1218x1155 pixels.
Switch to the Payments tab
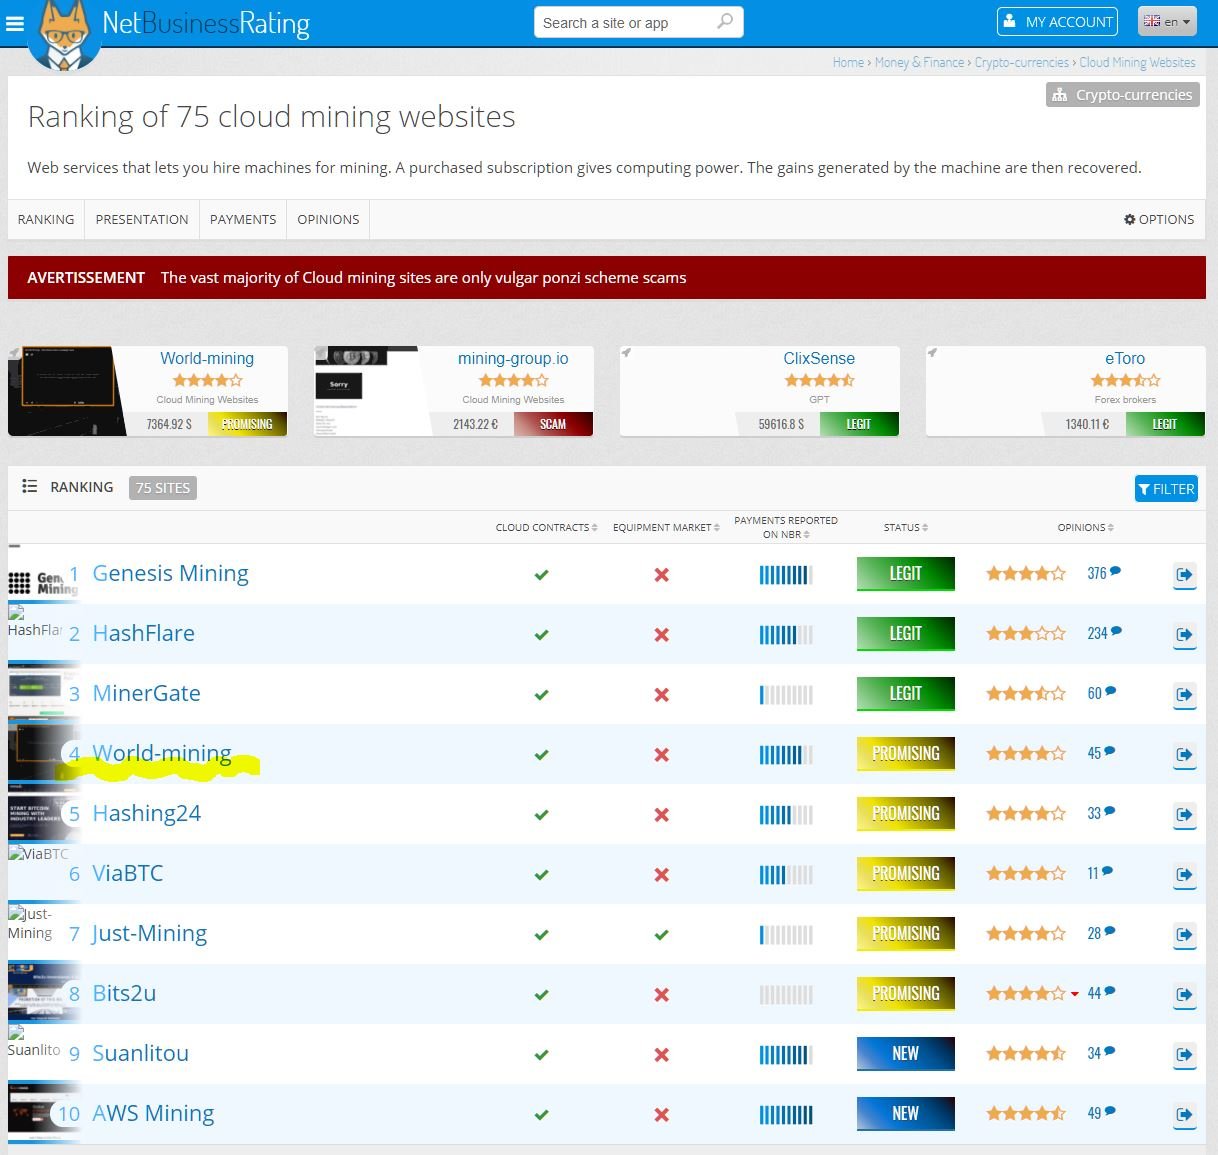(x=243, y=219)
